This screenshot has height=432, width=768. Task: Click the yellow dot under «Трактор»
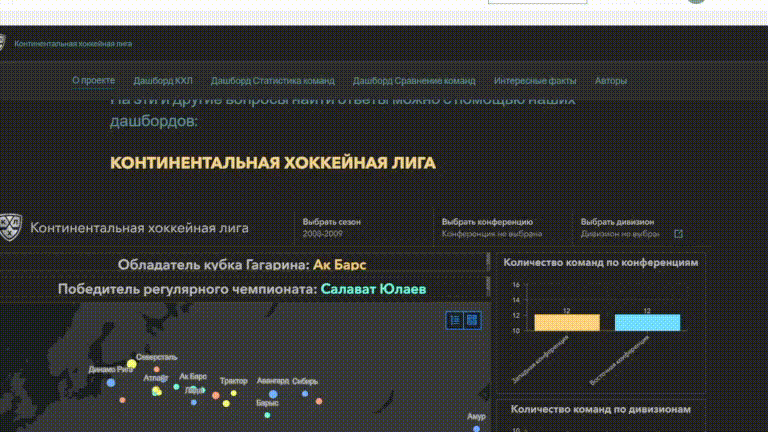click(234, 393)
